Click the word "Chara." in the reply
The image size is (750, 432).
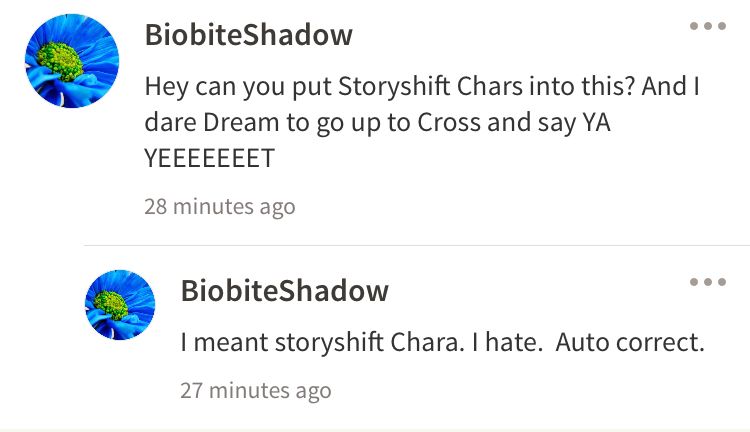click(x=427, y=343)
